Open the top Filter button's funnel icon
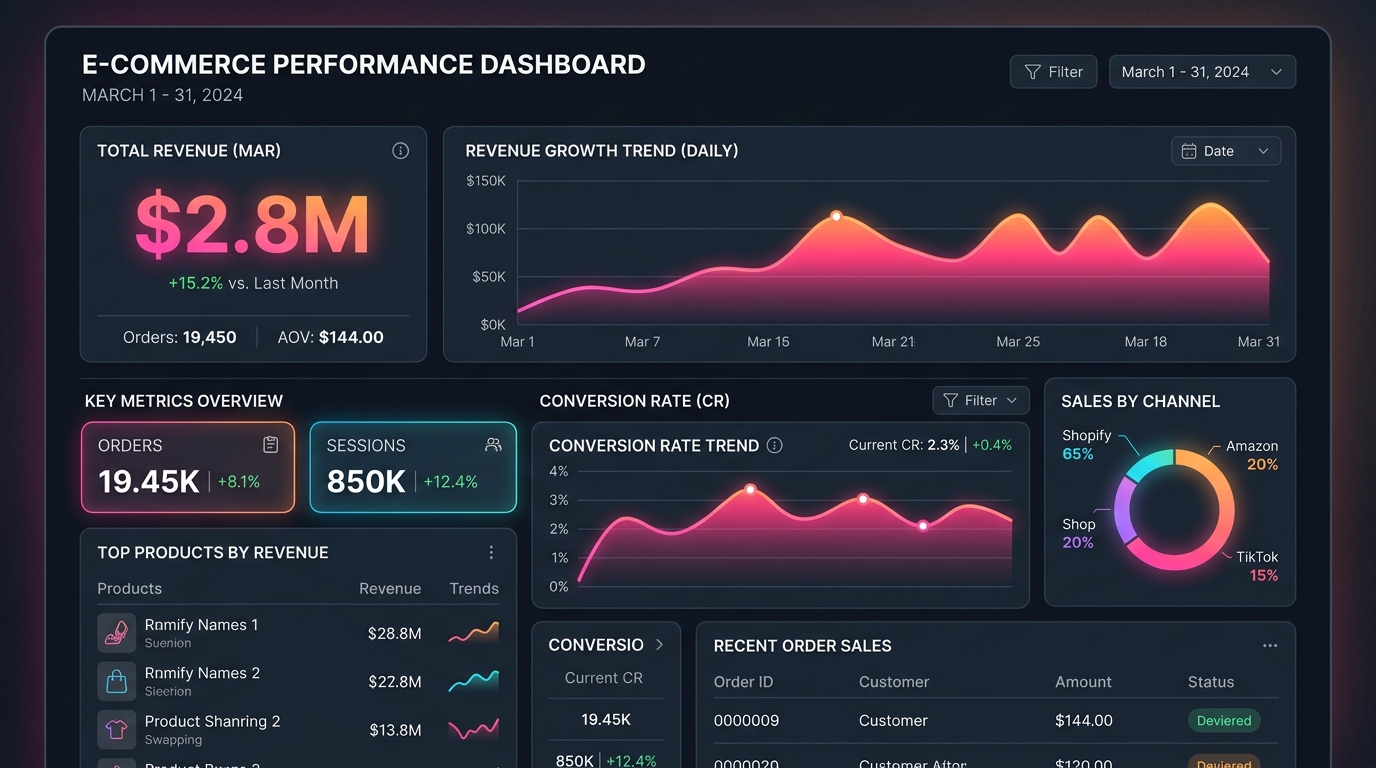This screenshot has height=768, width=1376. (1032, 72)
